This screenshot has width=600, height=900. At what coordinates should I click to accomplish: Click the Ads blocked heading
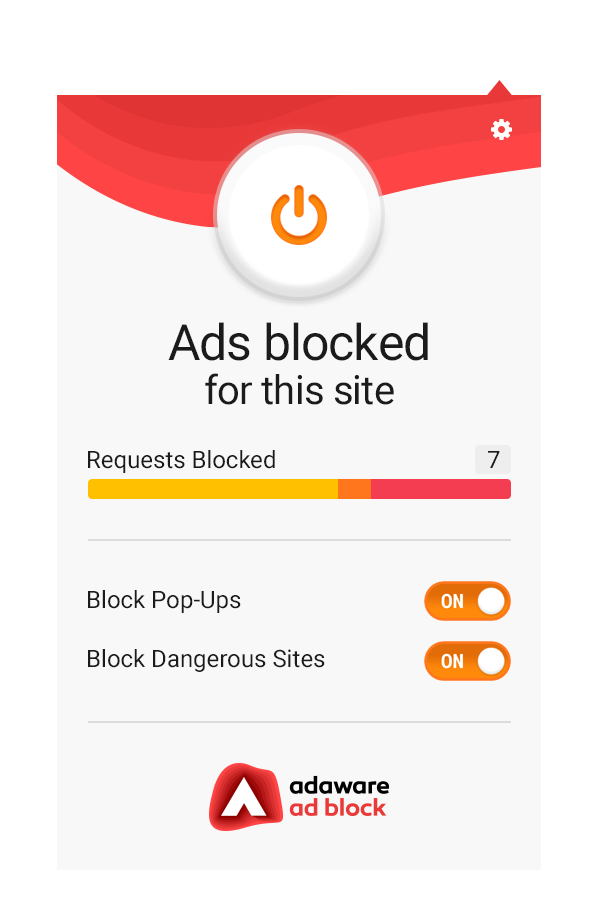coord(299,343)
